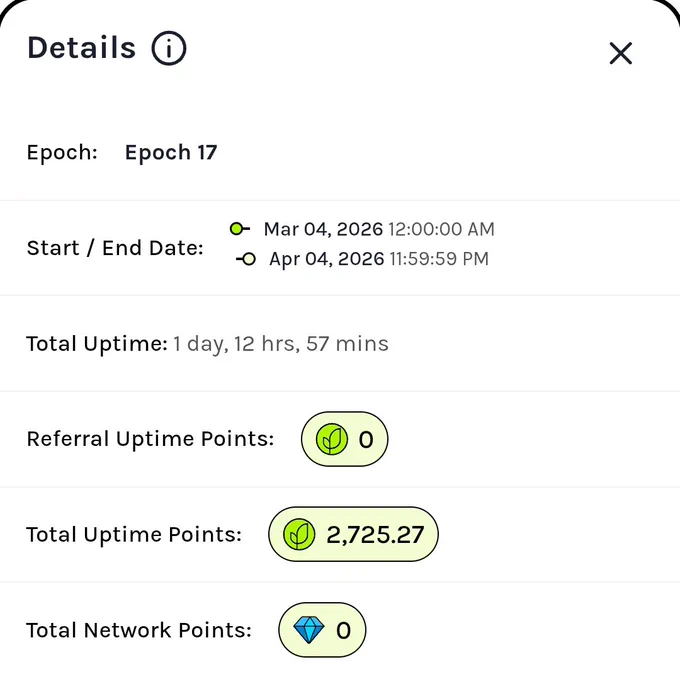Click the blue diamond icon in Total Network Points

(x=308, y=630)
